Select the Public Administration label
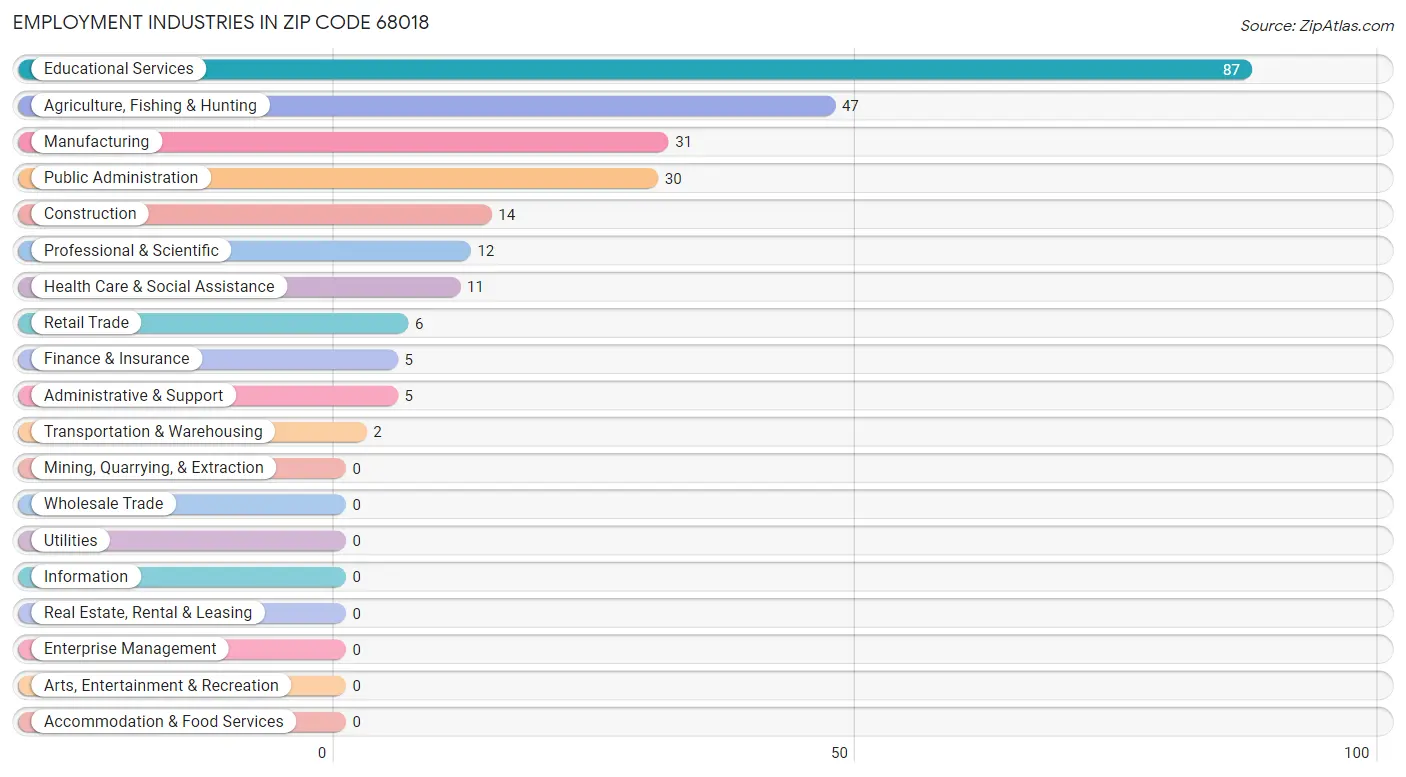Image resolution: width=1406 pixels, height=777 pixels. tap(121, 178)
